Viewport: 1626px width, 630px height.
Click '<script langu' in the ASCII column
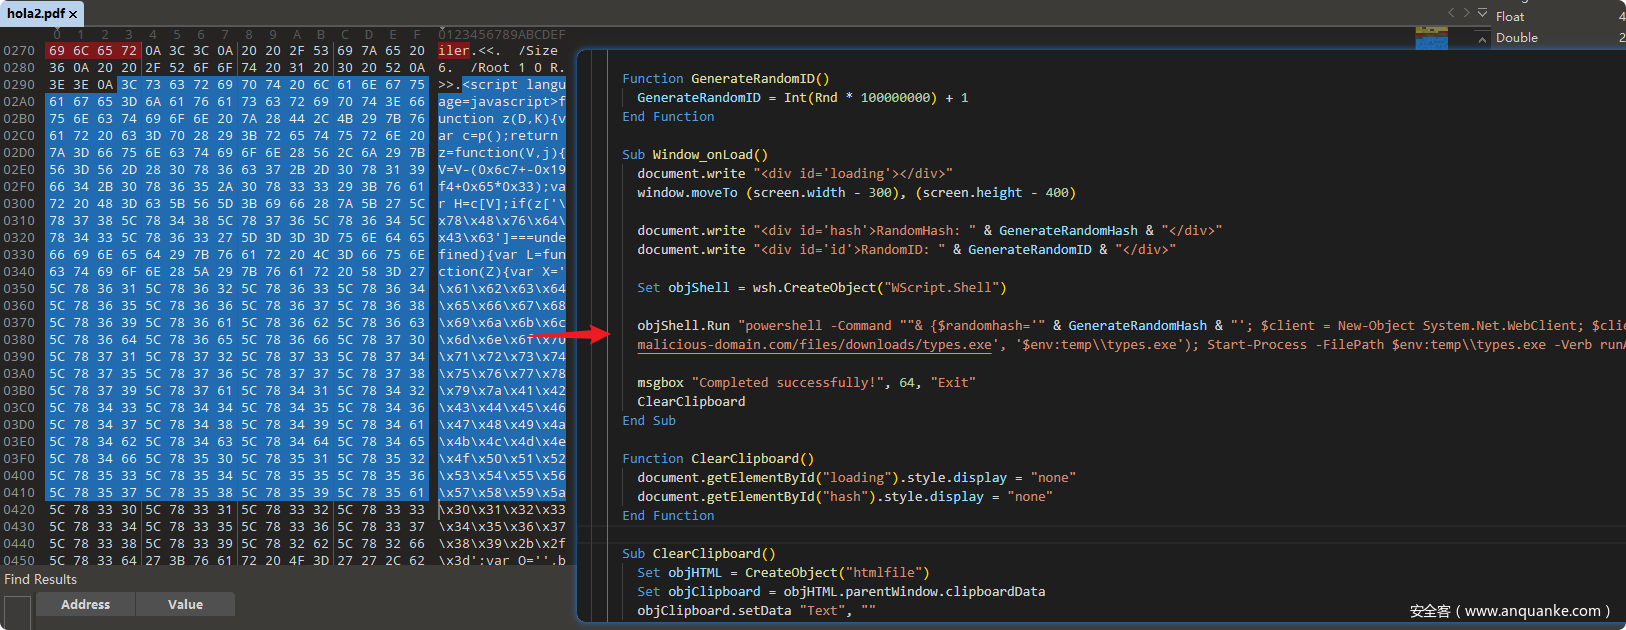[514, 85]
